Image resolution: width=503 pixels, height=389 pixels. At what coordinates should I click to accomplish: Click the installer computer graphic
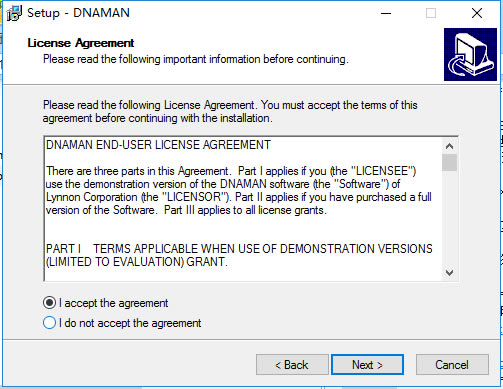470,54
